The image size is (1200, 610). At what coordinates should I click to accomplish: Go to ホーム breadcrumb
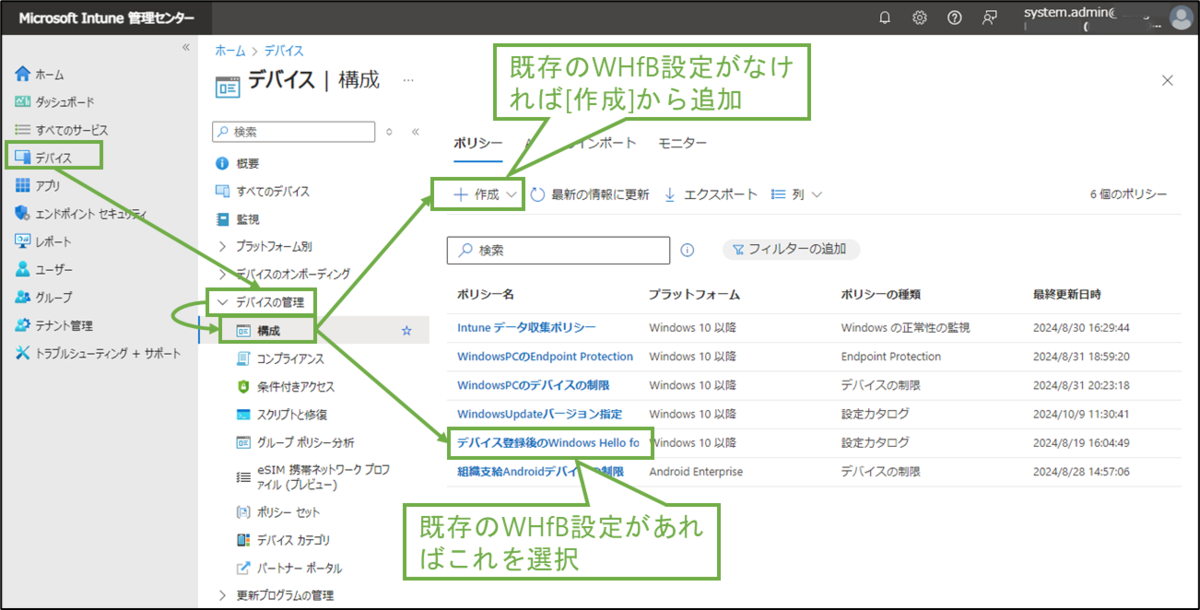point(229,50)
